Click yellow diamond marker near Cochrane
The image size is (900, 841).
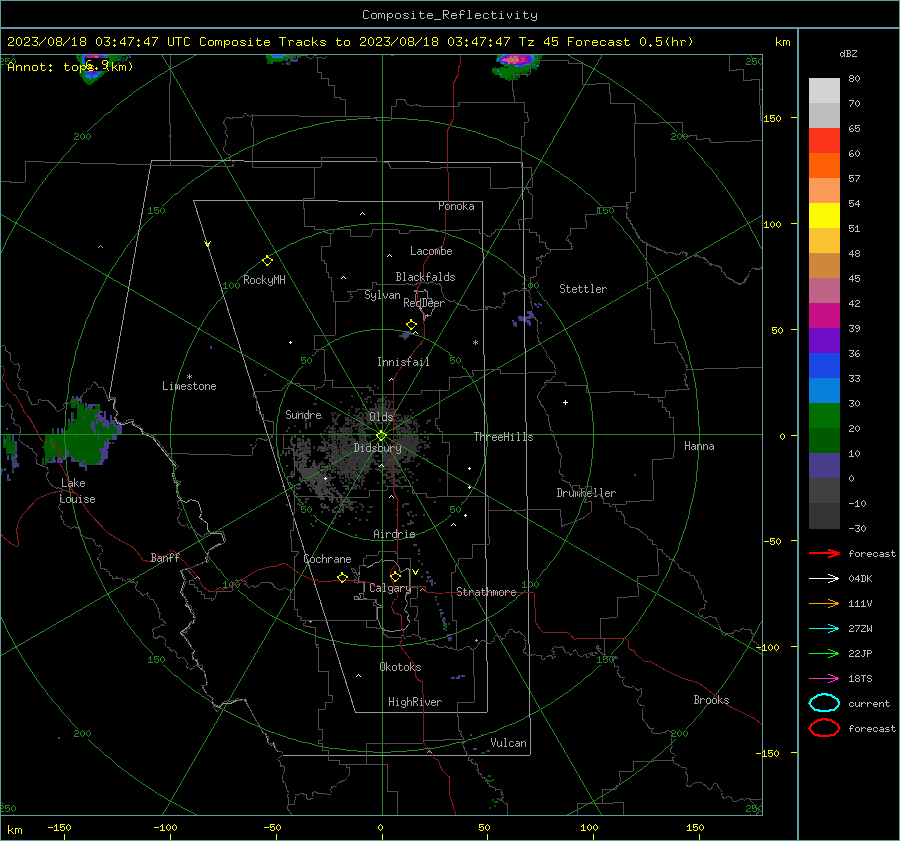click(342, 577)
